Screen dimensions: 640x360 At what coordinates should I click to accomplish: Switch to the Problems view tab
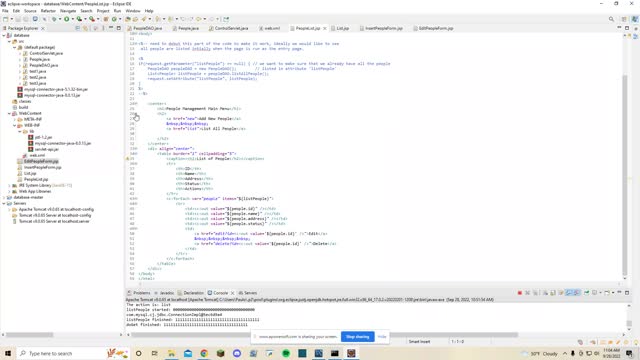tap(139, 293)
